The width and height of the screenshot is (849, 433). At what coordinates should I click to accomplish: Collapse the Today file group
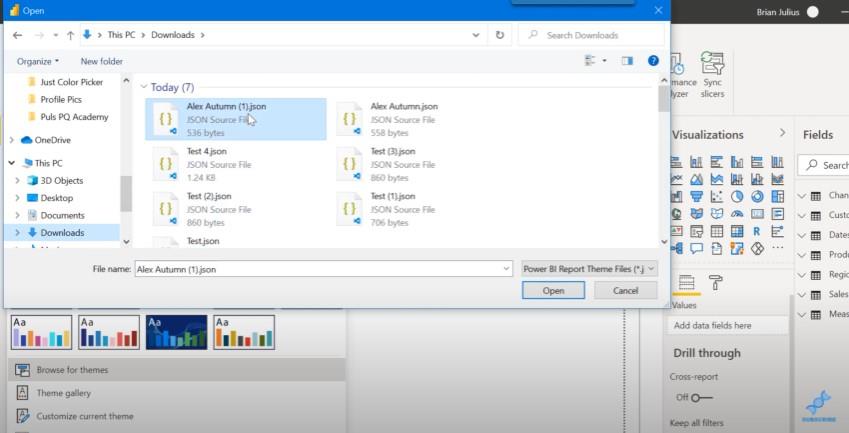tap(143, 87)
